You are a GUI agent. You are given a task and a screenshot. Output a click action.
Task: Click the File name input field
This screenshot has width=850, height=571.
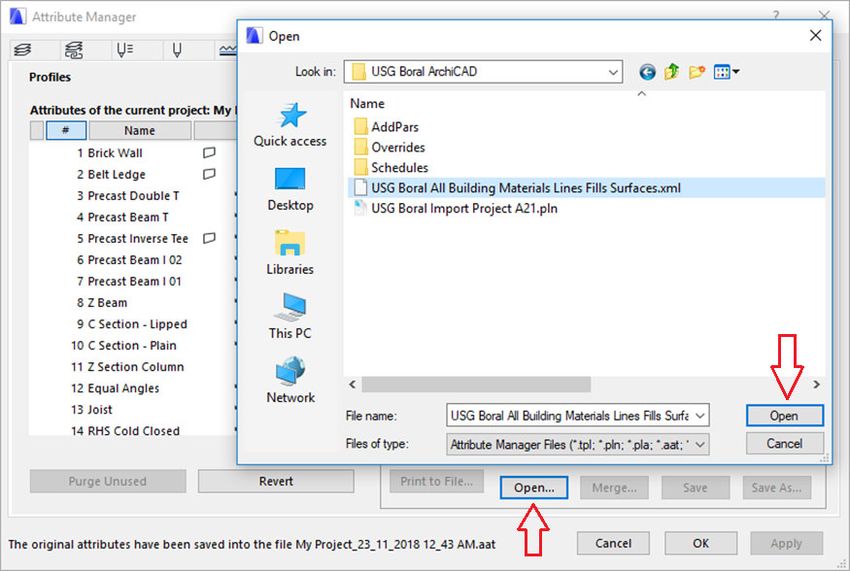[569, 416]
